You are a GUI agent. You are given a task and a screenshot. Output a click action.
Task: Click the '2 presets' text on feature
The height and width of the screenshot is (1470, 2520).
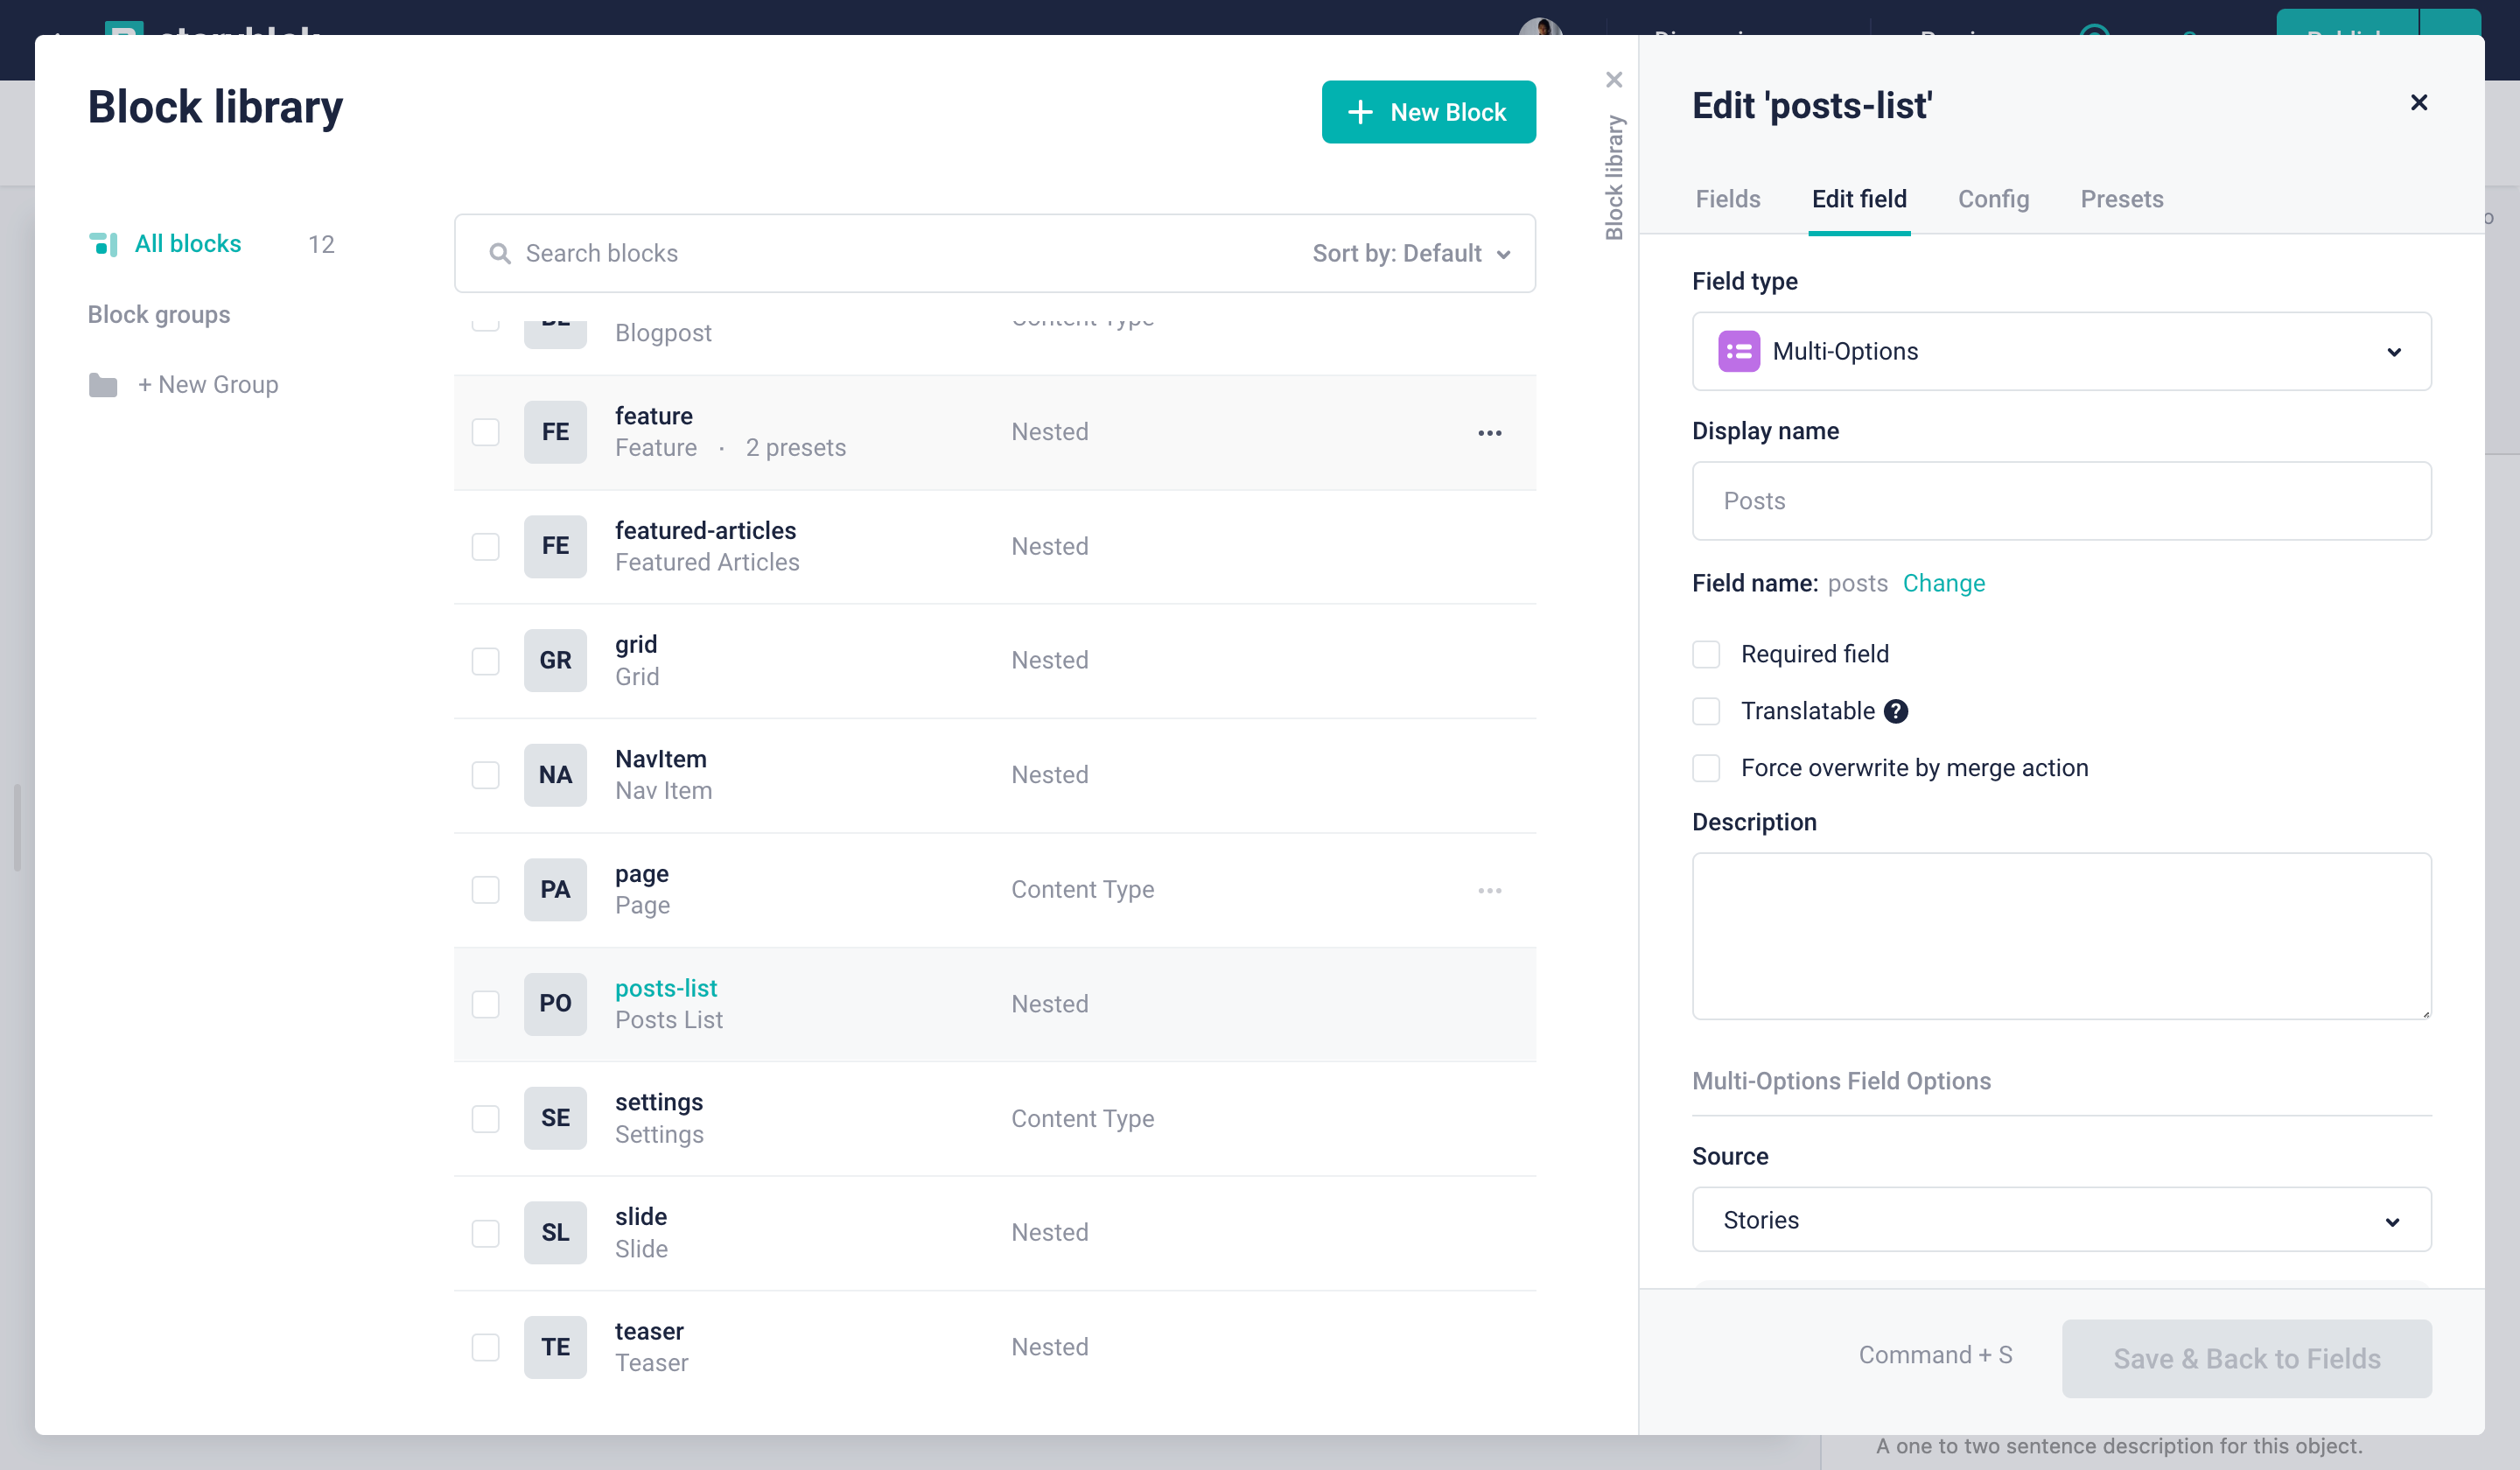pyautogui.click(x=796, y=448)
